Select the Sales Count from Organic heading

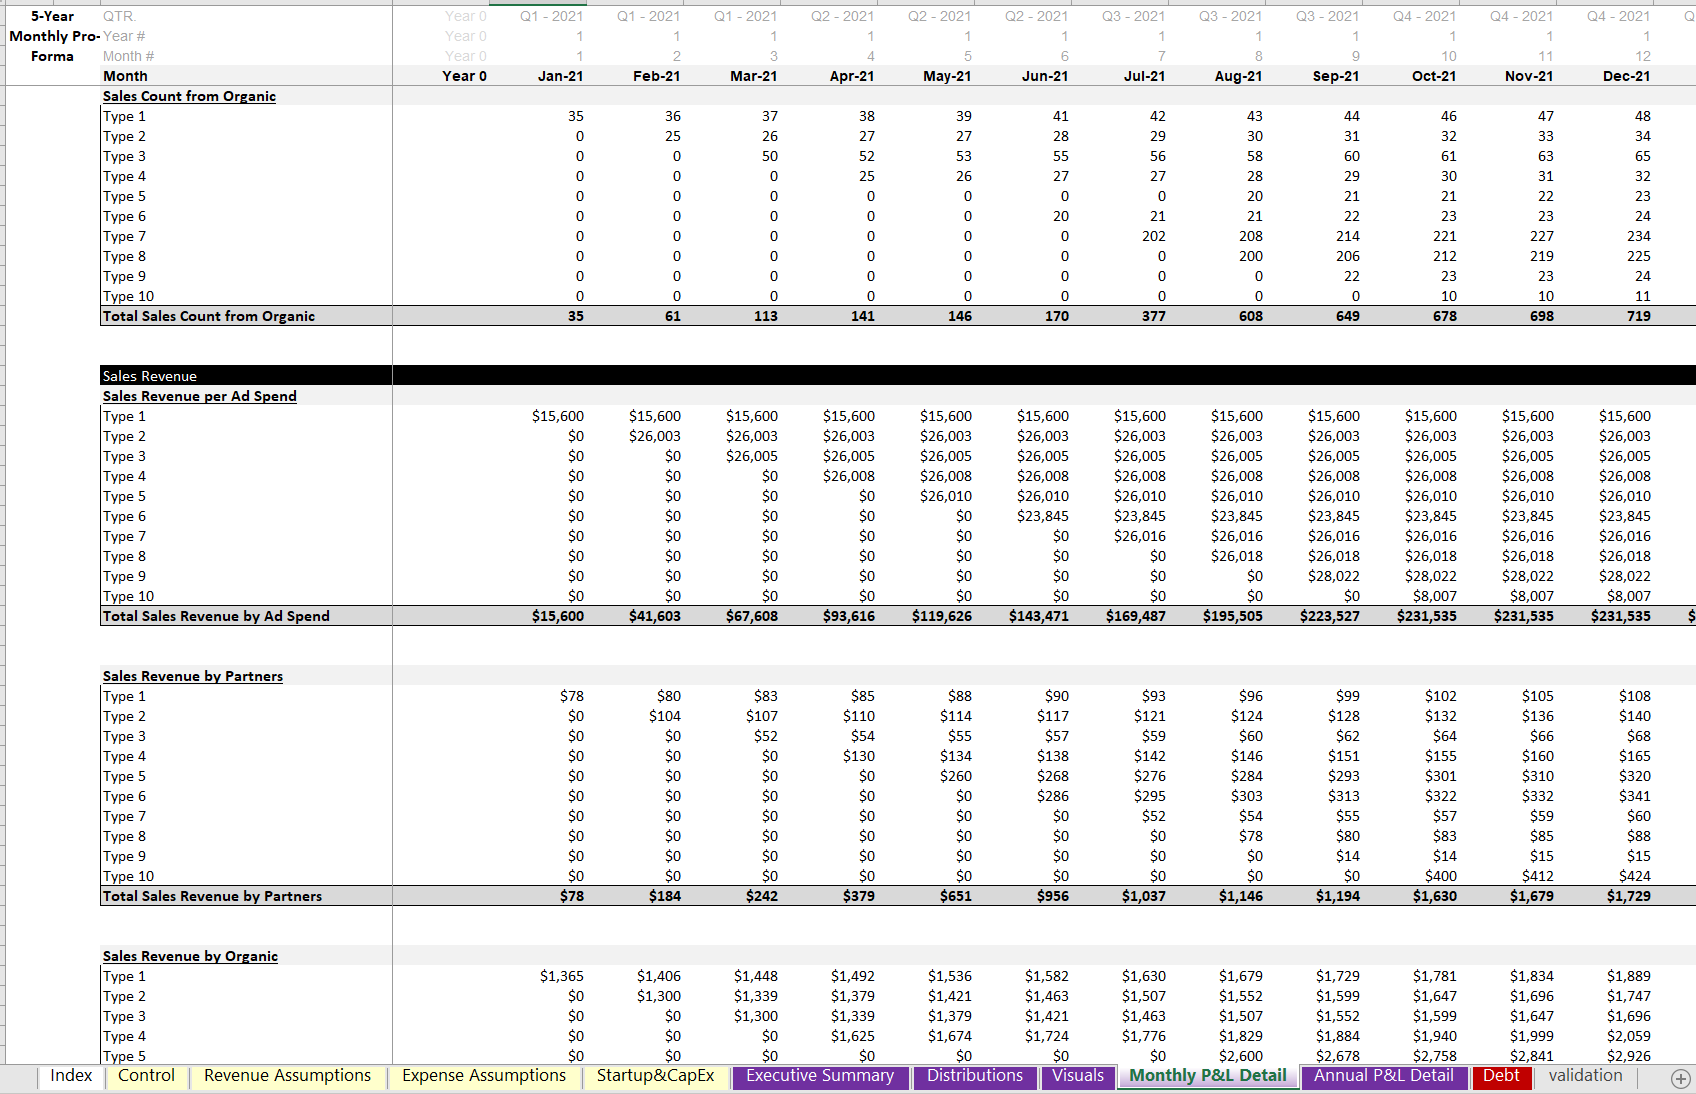[189, 96]
